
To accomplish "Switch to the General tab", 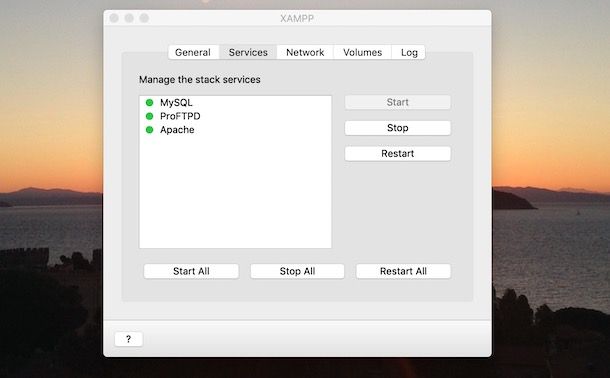I will [x=193, y=52].
